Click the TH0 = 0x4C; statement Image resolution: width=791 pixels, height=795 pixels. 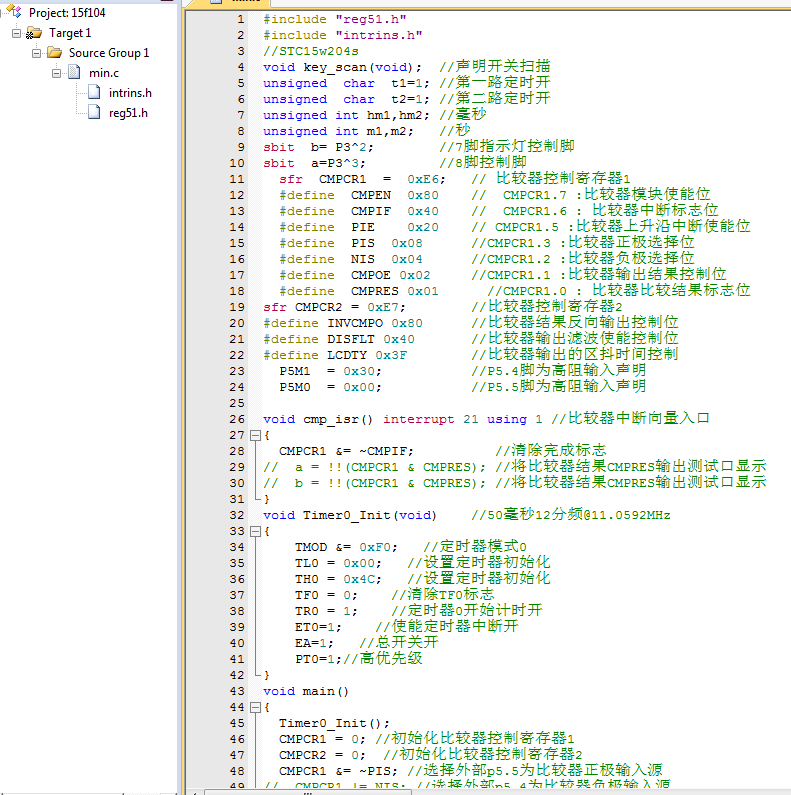click(338, 579)
